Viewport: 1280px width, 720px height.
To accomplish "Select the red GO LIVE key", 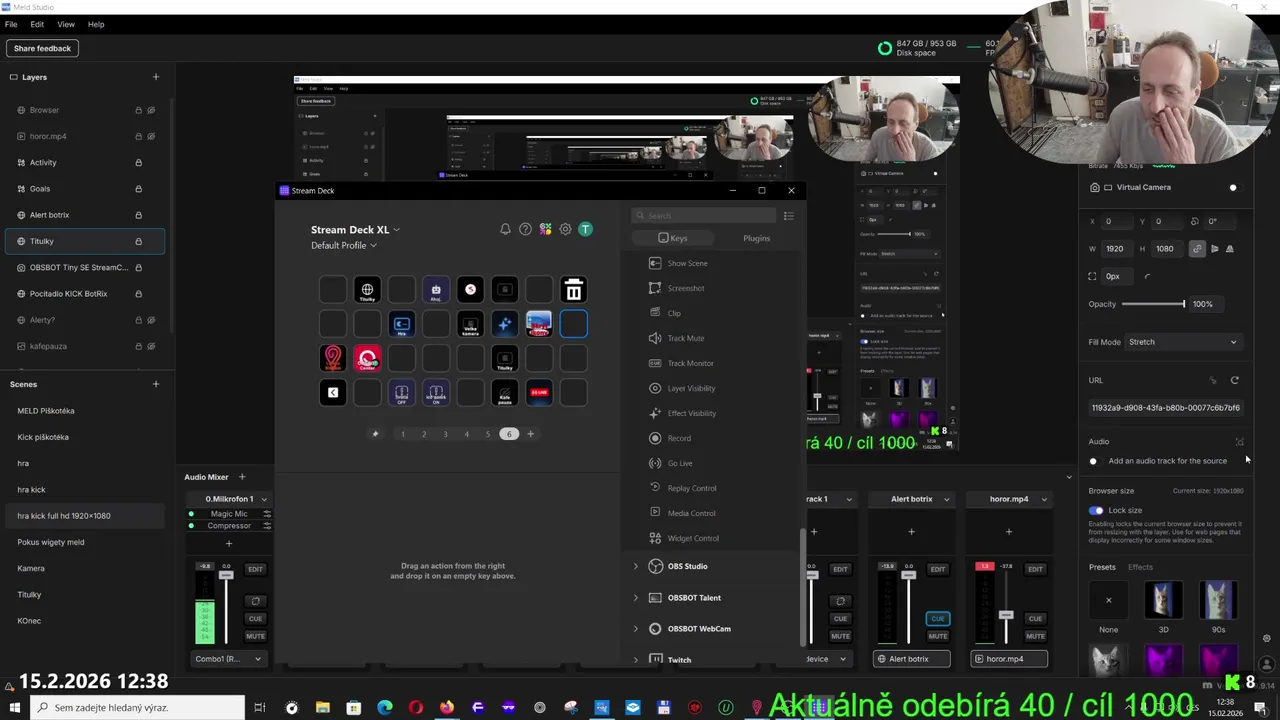I will coord(539,393).
